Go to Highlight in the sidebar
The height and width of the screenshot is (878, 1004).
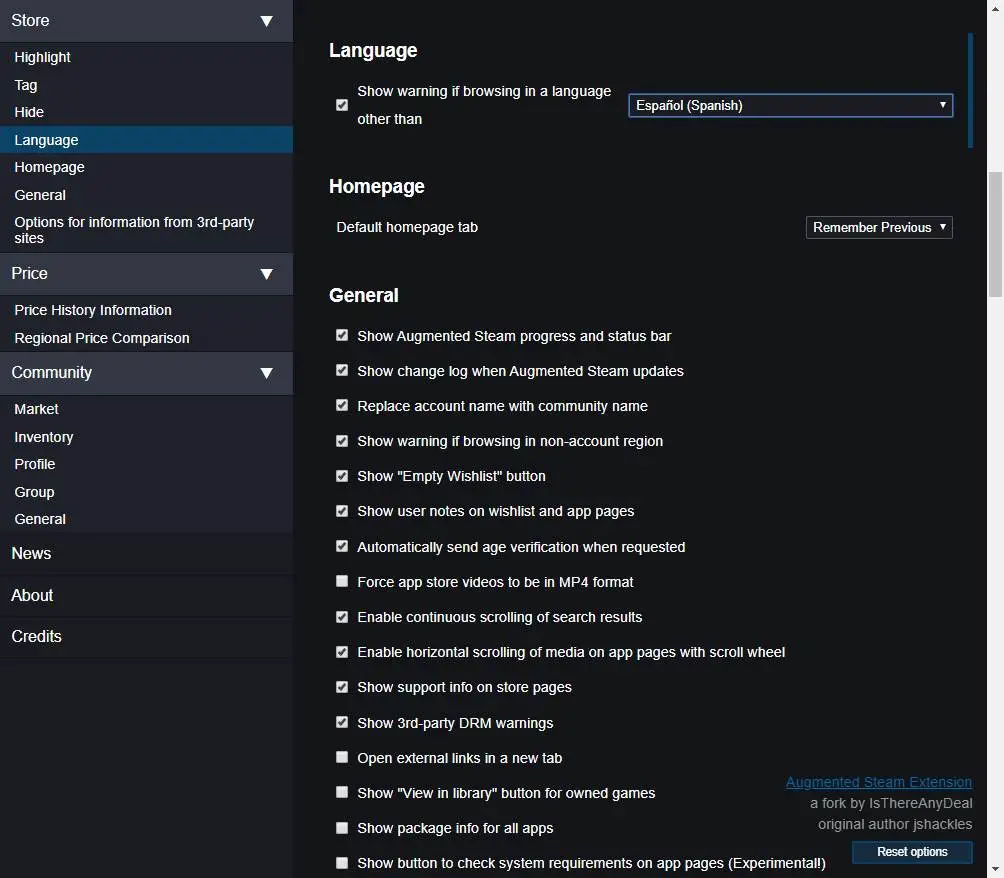click(x=43, y=58)
